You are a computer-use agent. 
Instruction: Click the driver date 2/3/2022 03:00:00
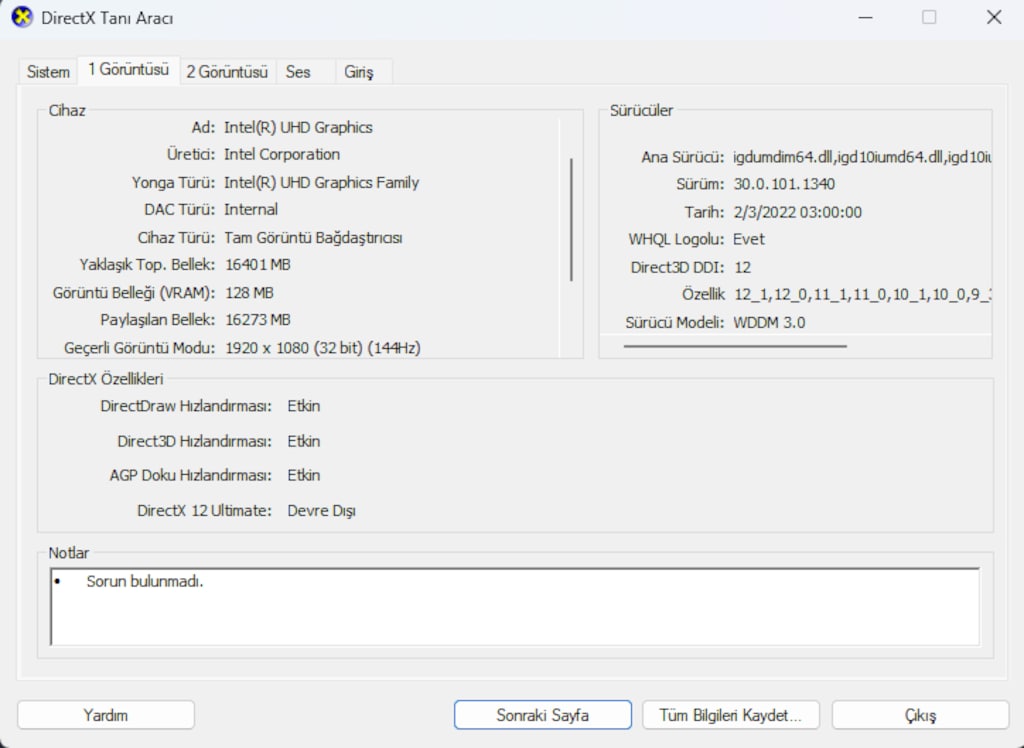(x=798, y=212)
